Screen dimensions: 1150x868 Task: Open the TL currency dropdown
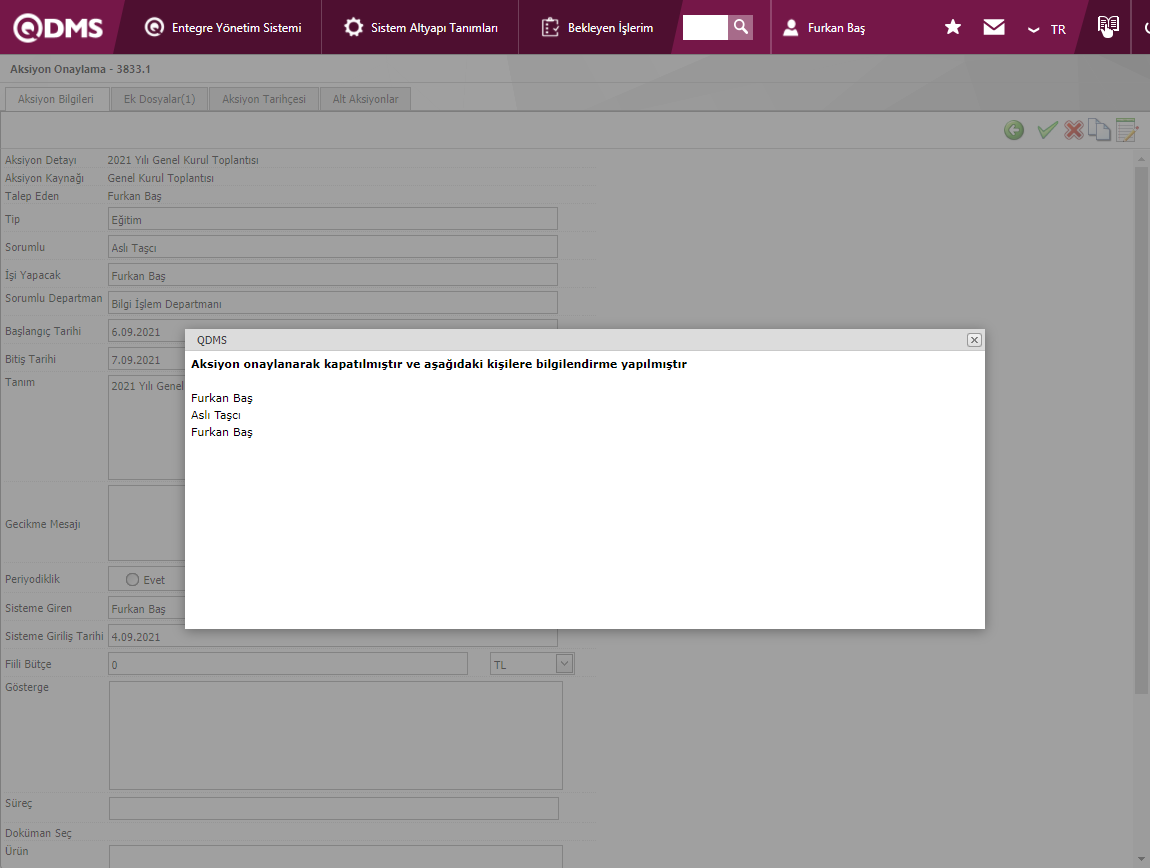[x=564, y=663]
